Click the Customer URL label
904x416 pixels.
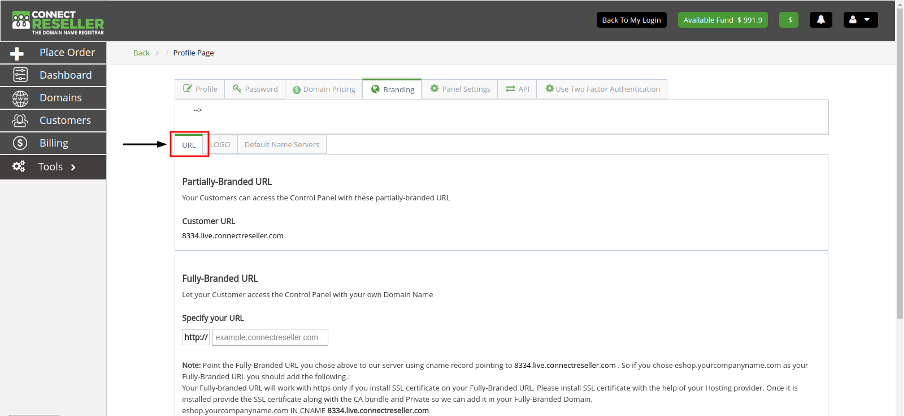pyautogui.click(x=208, y=221)
